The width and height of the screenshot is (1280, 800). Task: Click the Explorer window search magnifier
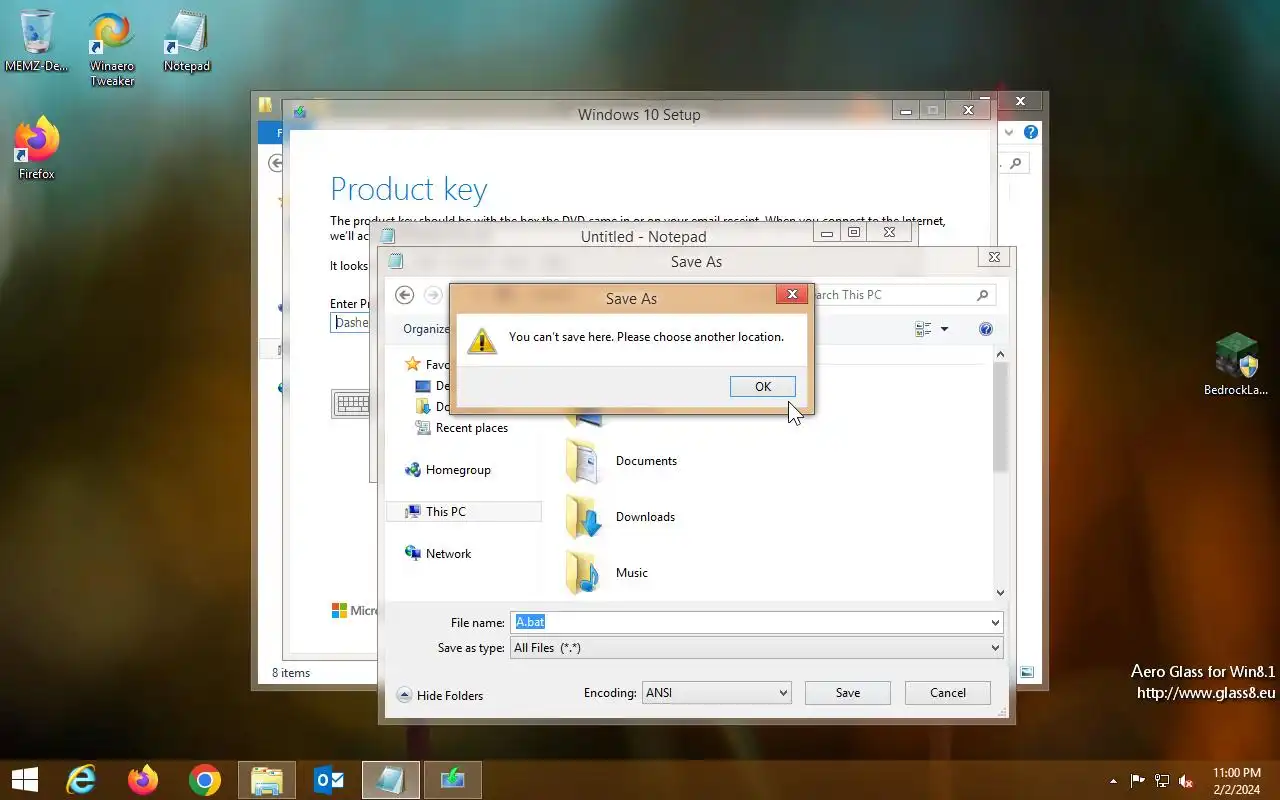click(x=1016, y=163)
